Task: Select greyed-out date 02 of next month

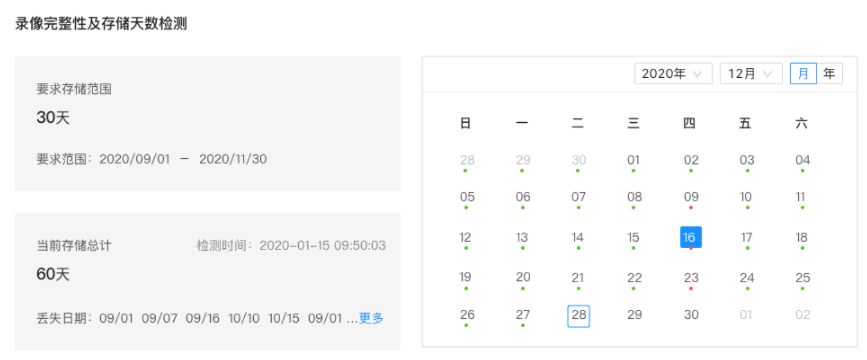Action: pos(802,315)
